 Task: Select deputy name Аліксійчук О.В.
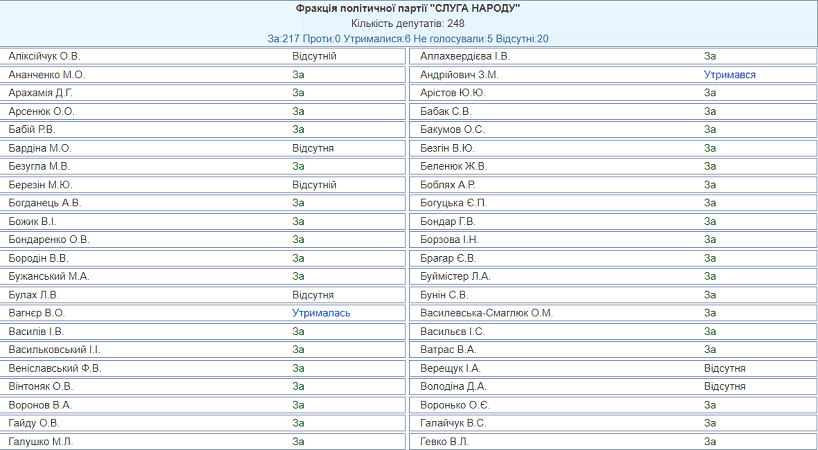44,56
